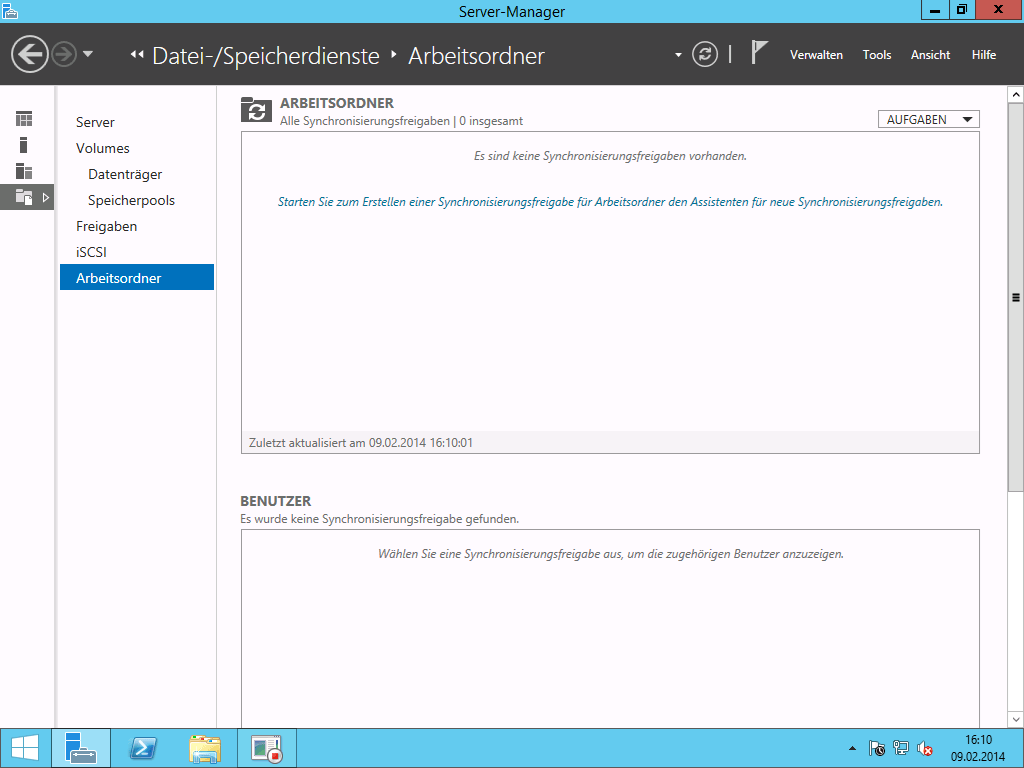Screen dimensions: 1024x768
Task: Click the 'Wählen Sie eine Synchronisierungsfreigabe aus' hint text
Action: [611, 554]
